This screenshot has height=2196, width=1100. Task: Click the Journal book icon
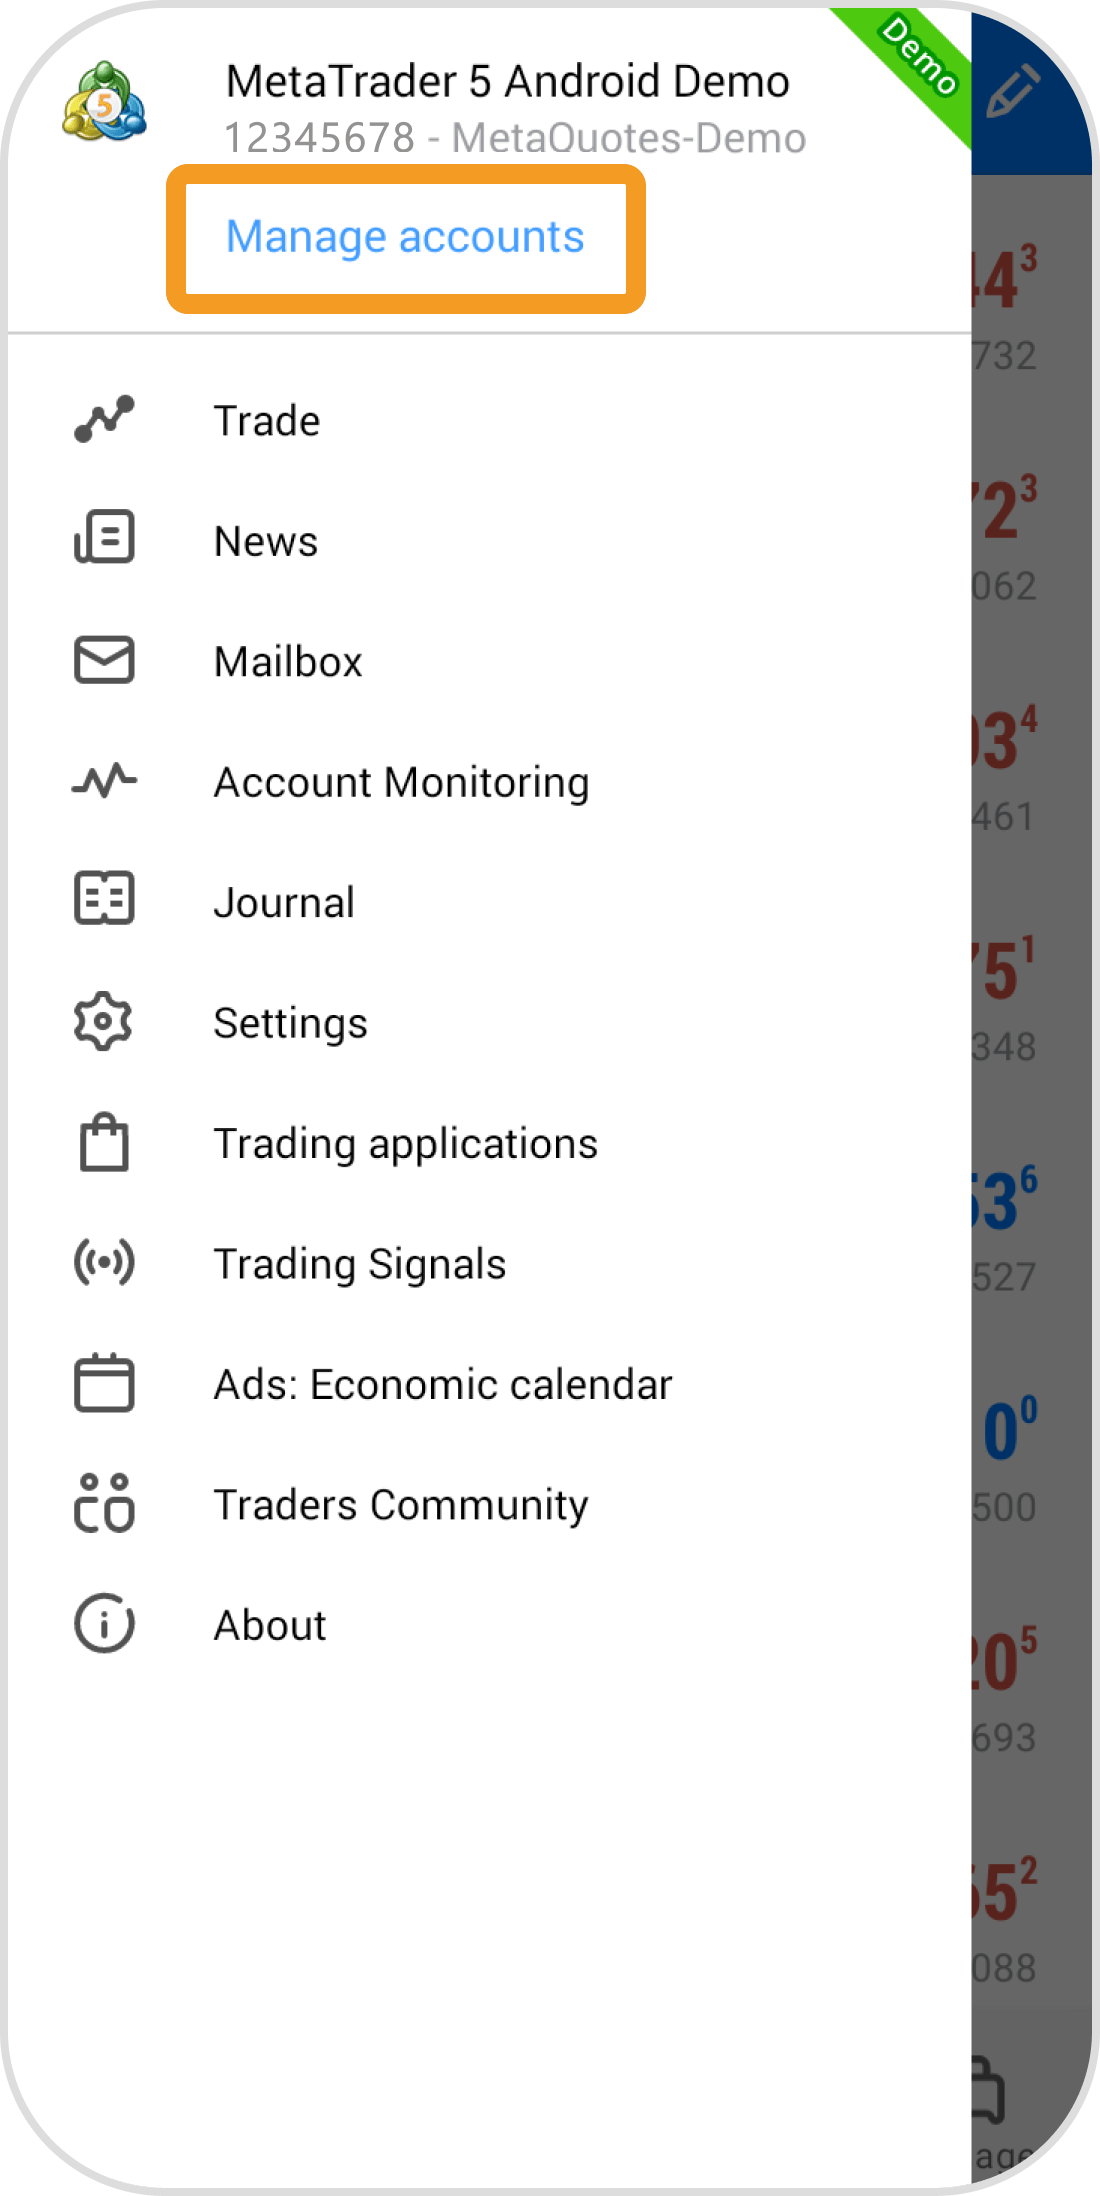(104, 898)
